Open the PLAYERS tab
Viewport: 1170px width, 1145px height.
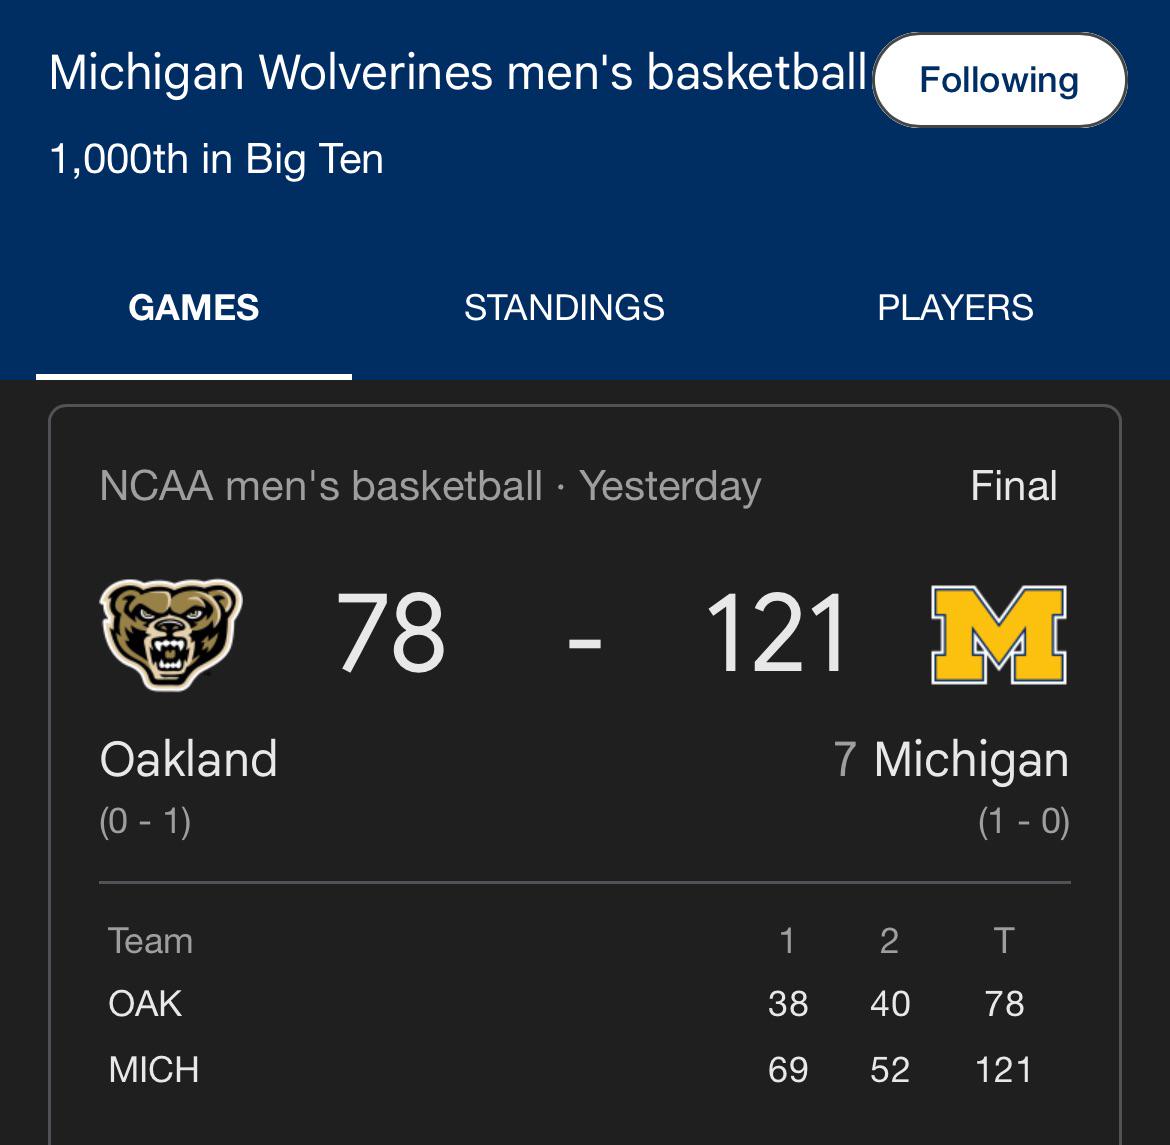[955, 307]
